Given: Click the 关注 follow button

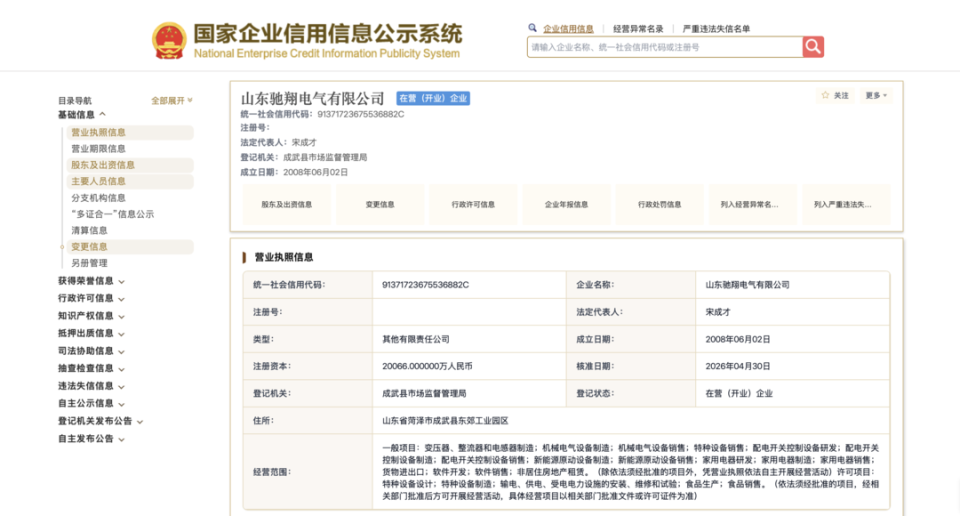Looking at the screenshot, I should point(835,95).
